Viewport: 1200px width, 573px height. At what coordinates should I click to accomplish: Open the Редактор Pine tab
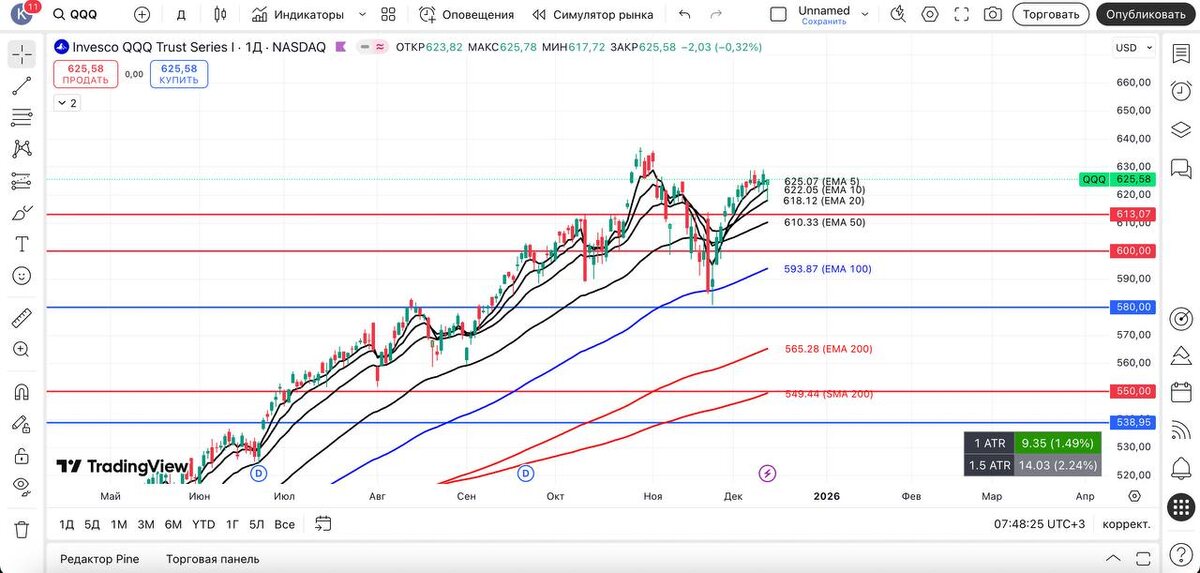pos(100,559)
